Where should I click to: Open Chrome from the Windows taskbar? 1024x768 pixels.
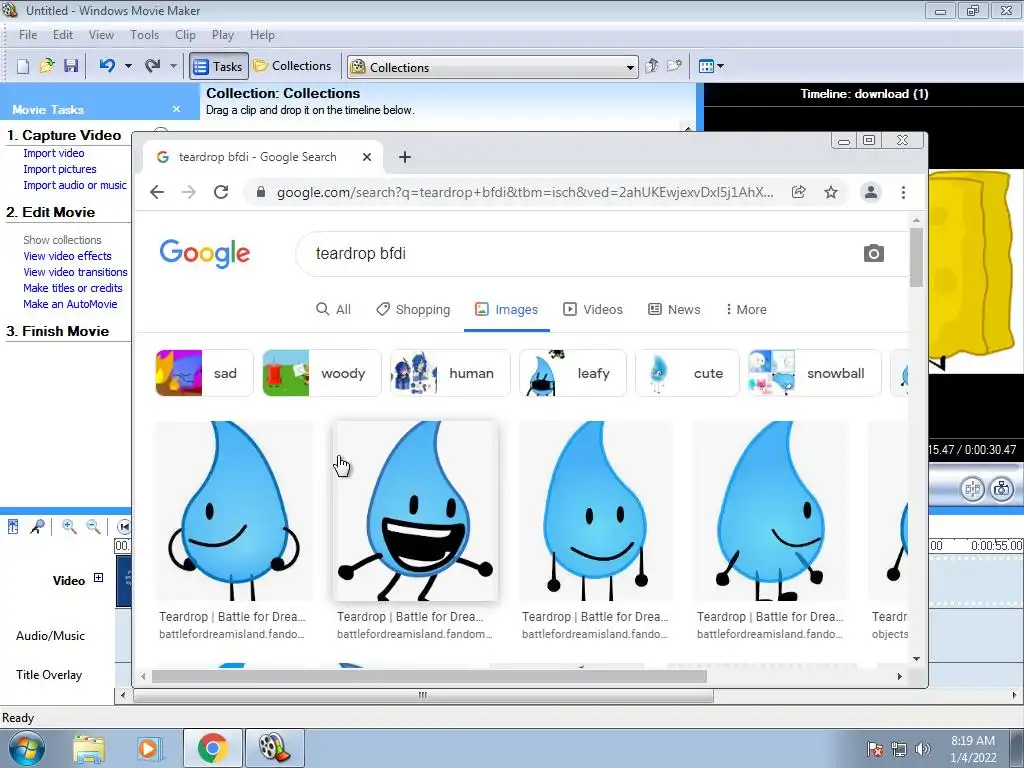coord(212,748)
